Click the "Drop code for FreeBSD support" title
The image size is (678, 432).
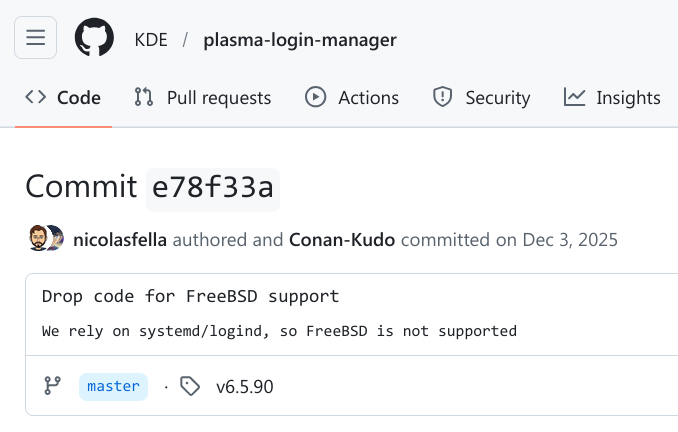[190, 297]
